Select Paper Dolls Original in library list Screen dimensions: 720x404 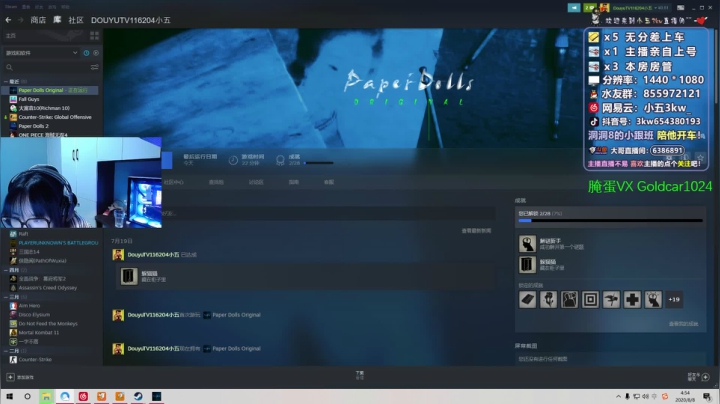coord(51,90)
